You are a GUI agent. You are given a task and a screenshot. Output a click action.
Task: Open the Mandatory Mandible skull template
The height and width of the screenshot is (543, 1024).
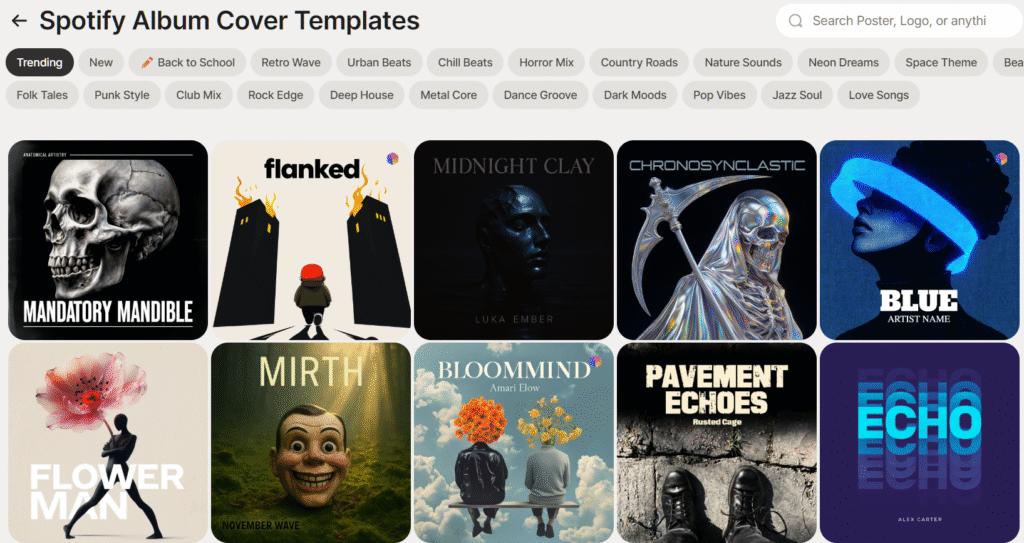click(108, 240)
